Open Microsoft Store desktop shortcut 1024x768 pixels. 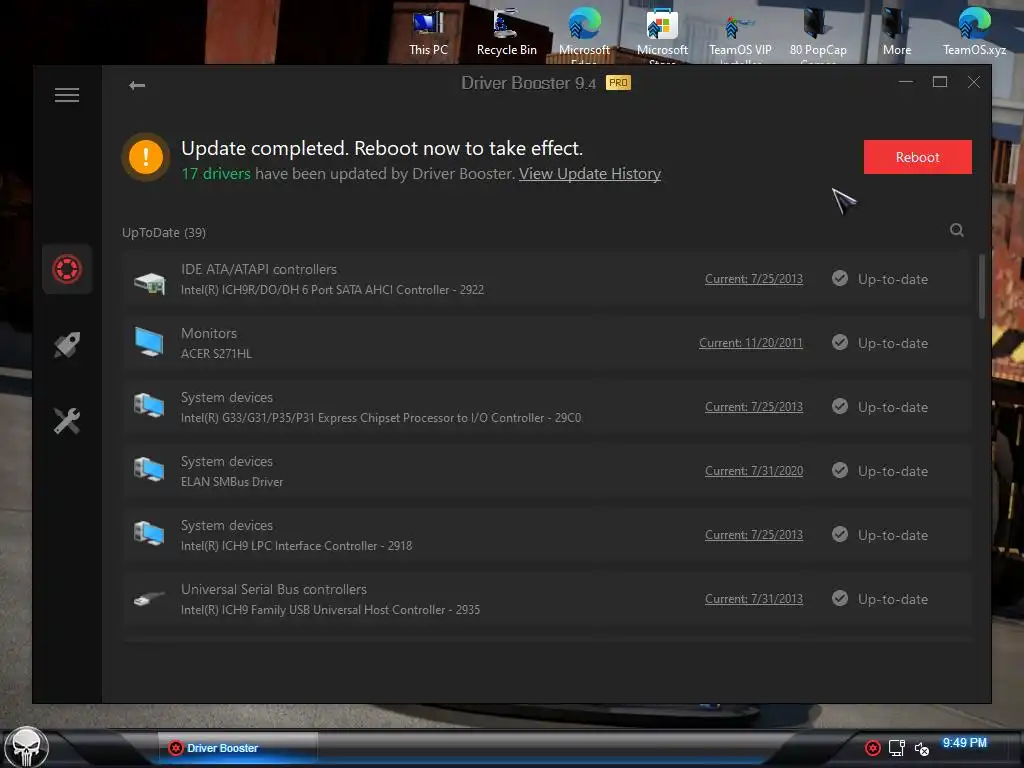[x=662, y=35]
